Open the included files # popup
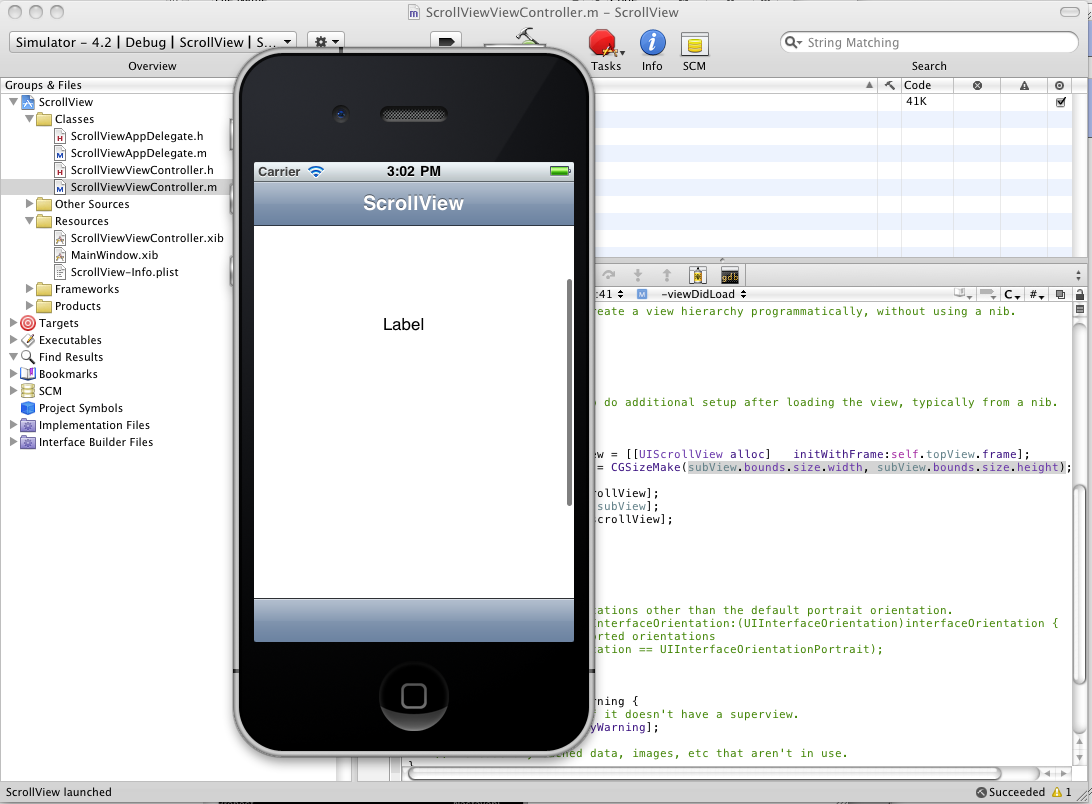The height and width of the screenshot is (804, 1092). (1036, 295)
